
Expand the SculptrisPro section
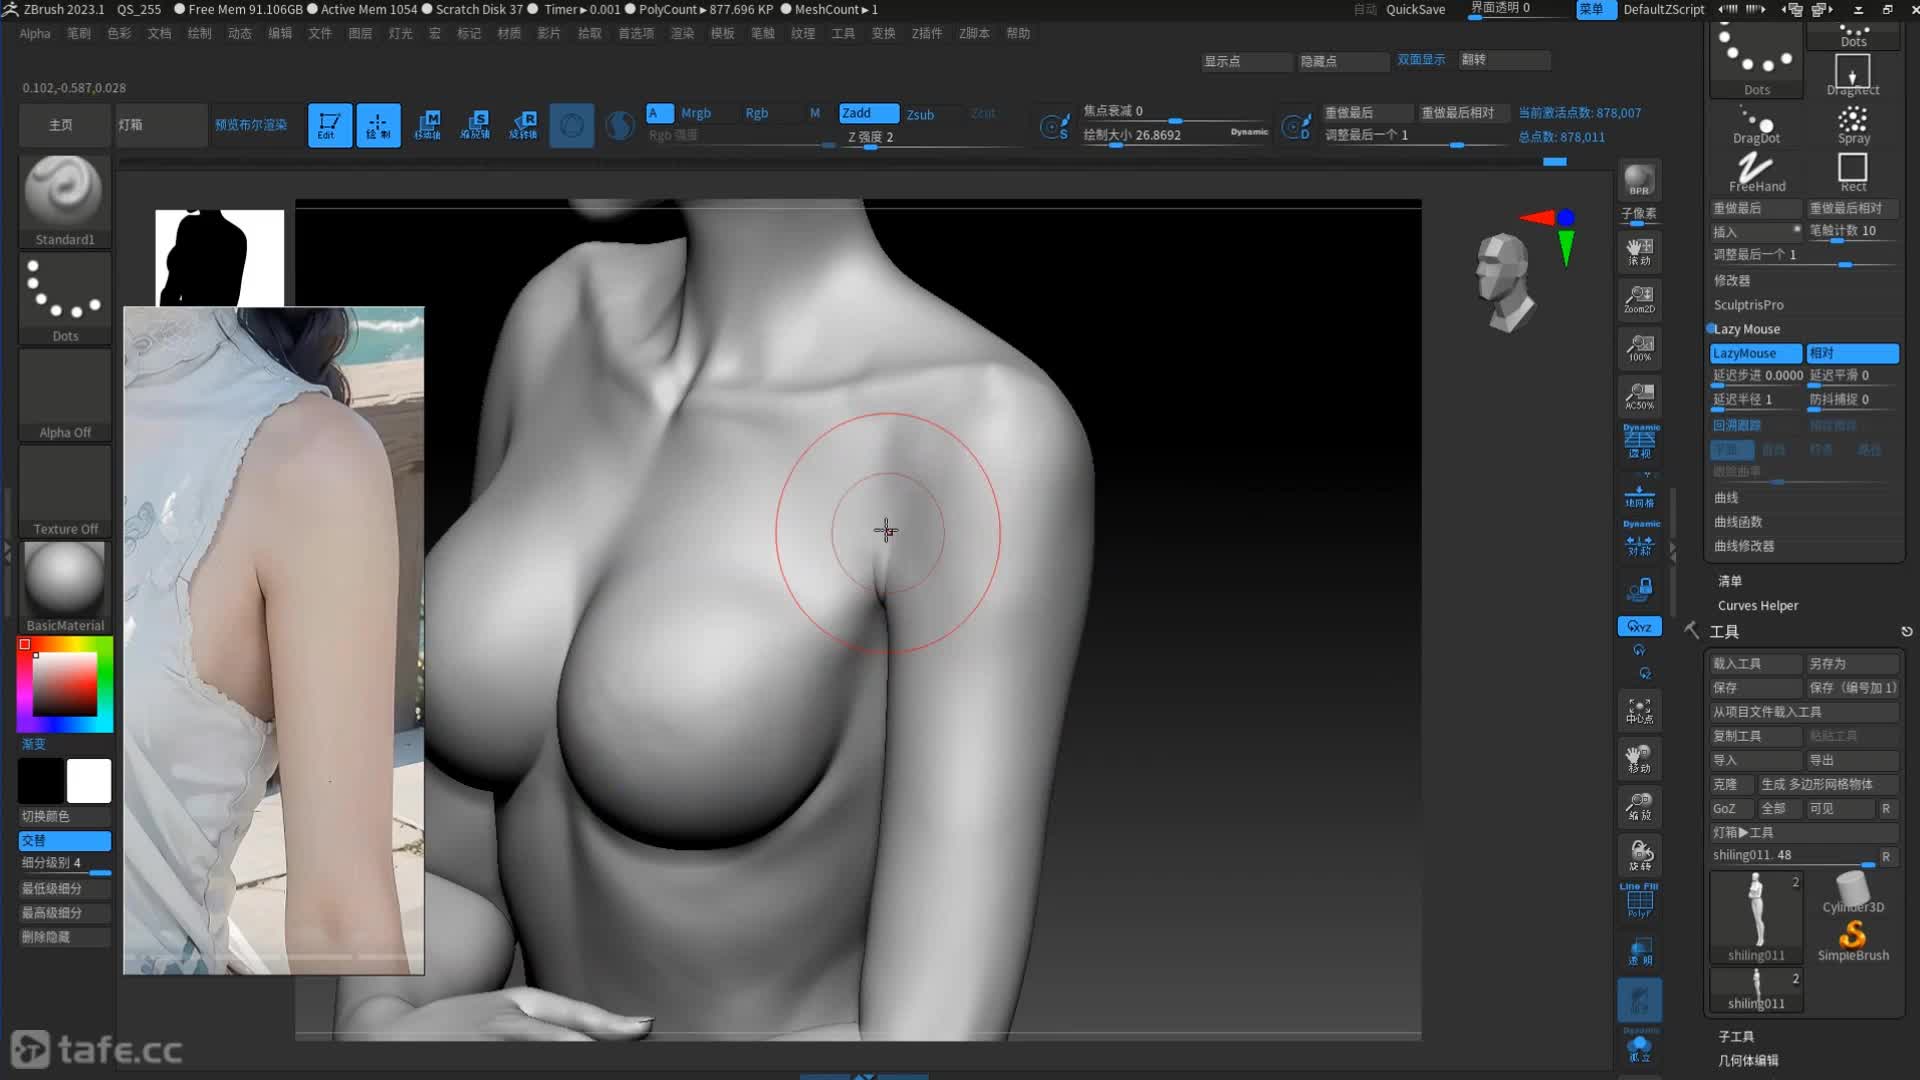[x=1748, y=305]
